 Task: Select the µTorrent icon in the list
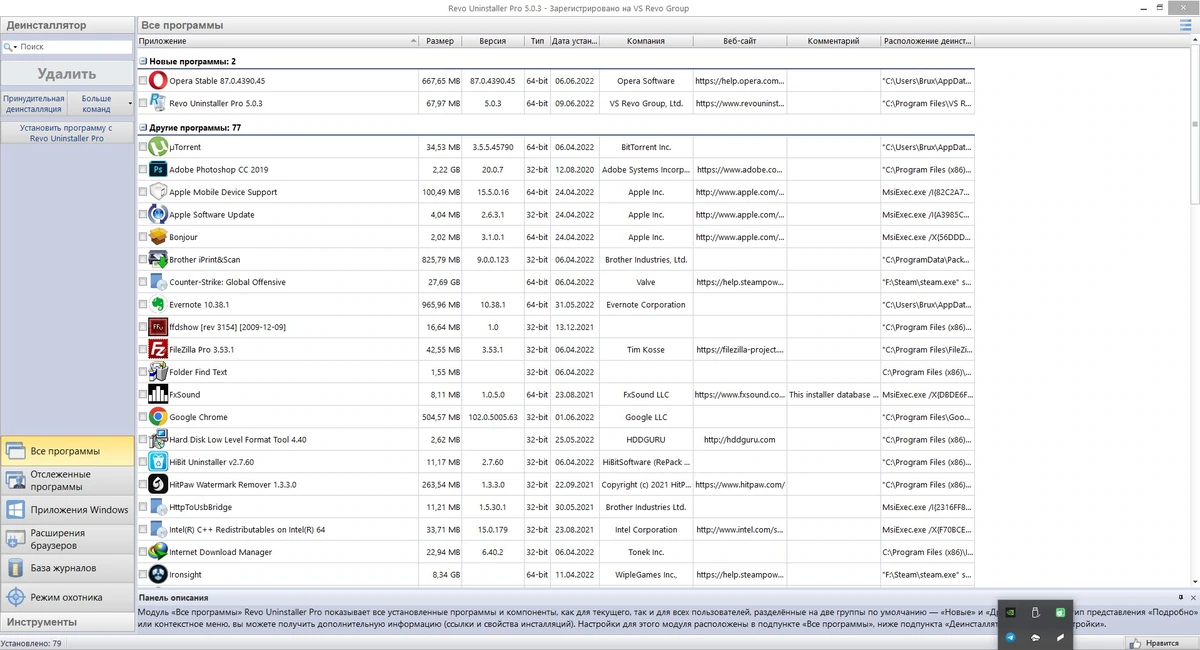click(158, 147)
